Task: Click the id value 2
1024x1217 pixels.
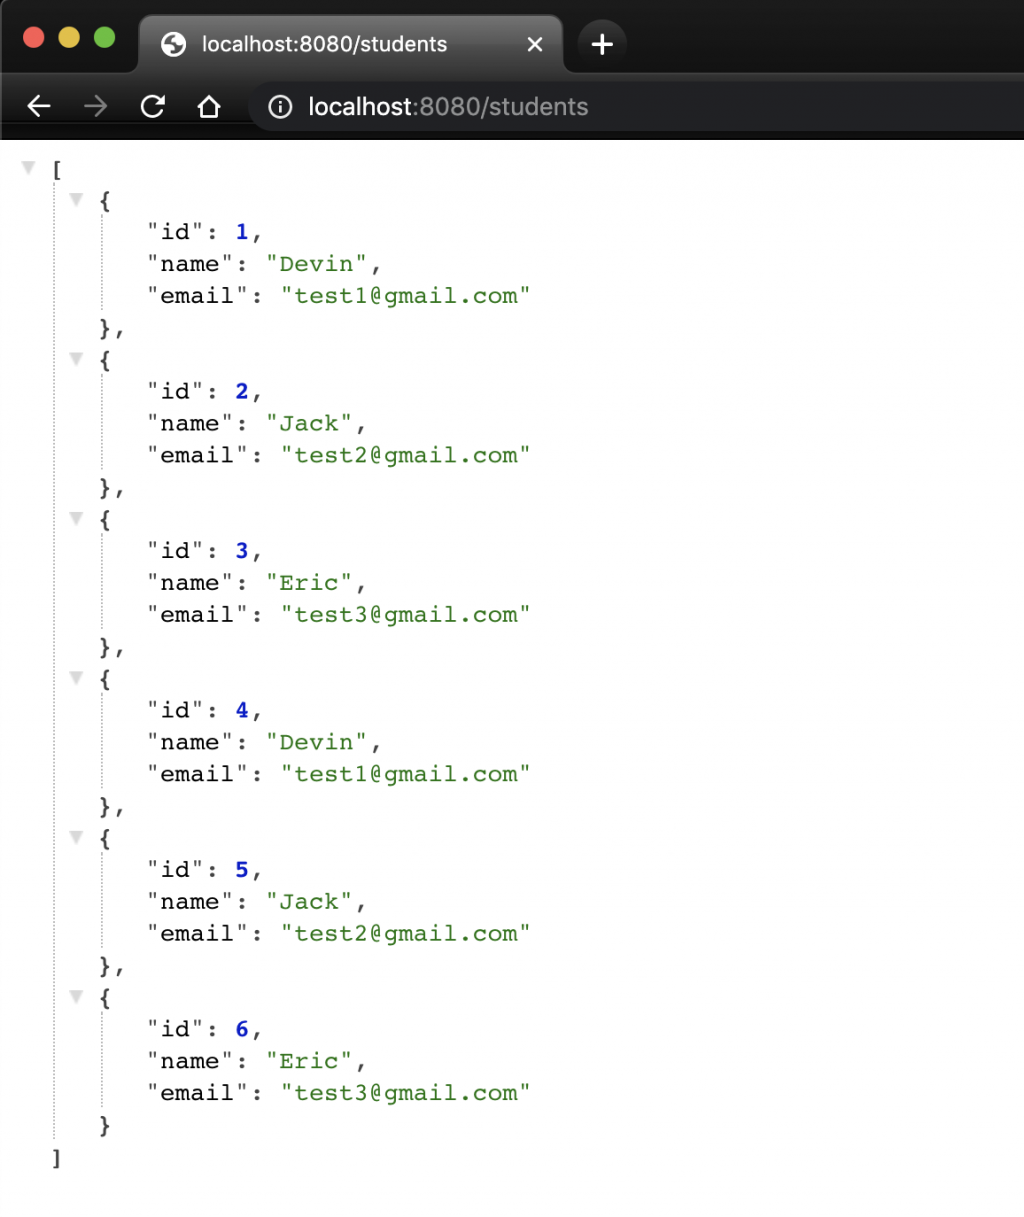Action: (x=242, y=391)
